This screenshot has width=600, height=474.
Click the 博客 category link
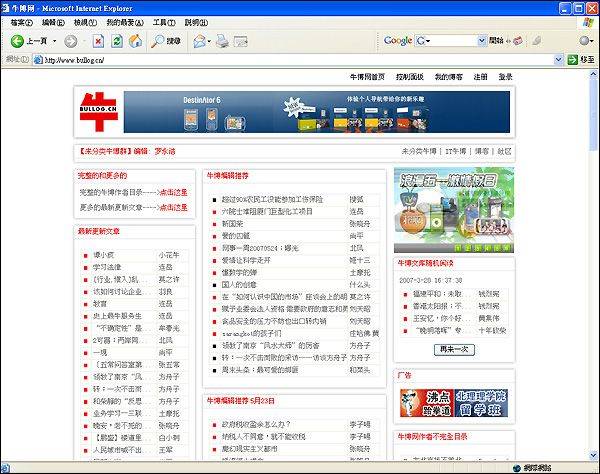click(x=482, y=151)
